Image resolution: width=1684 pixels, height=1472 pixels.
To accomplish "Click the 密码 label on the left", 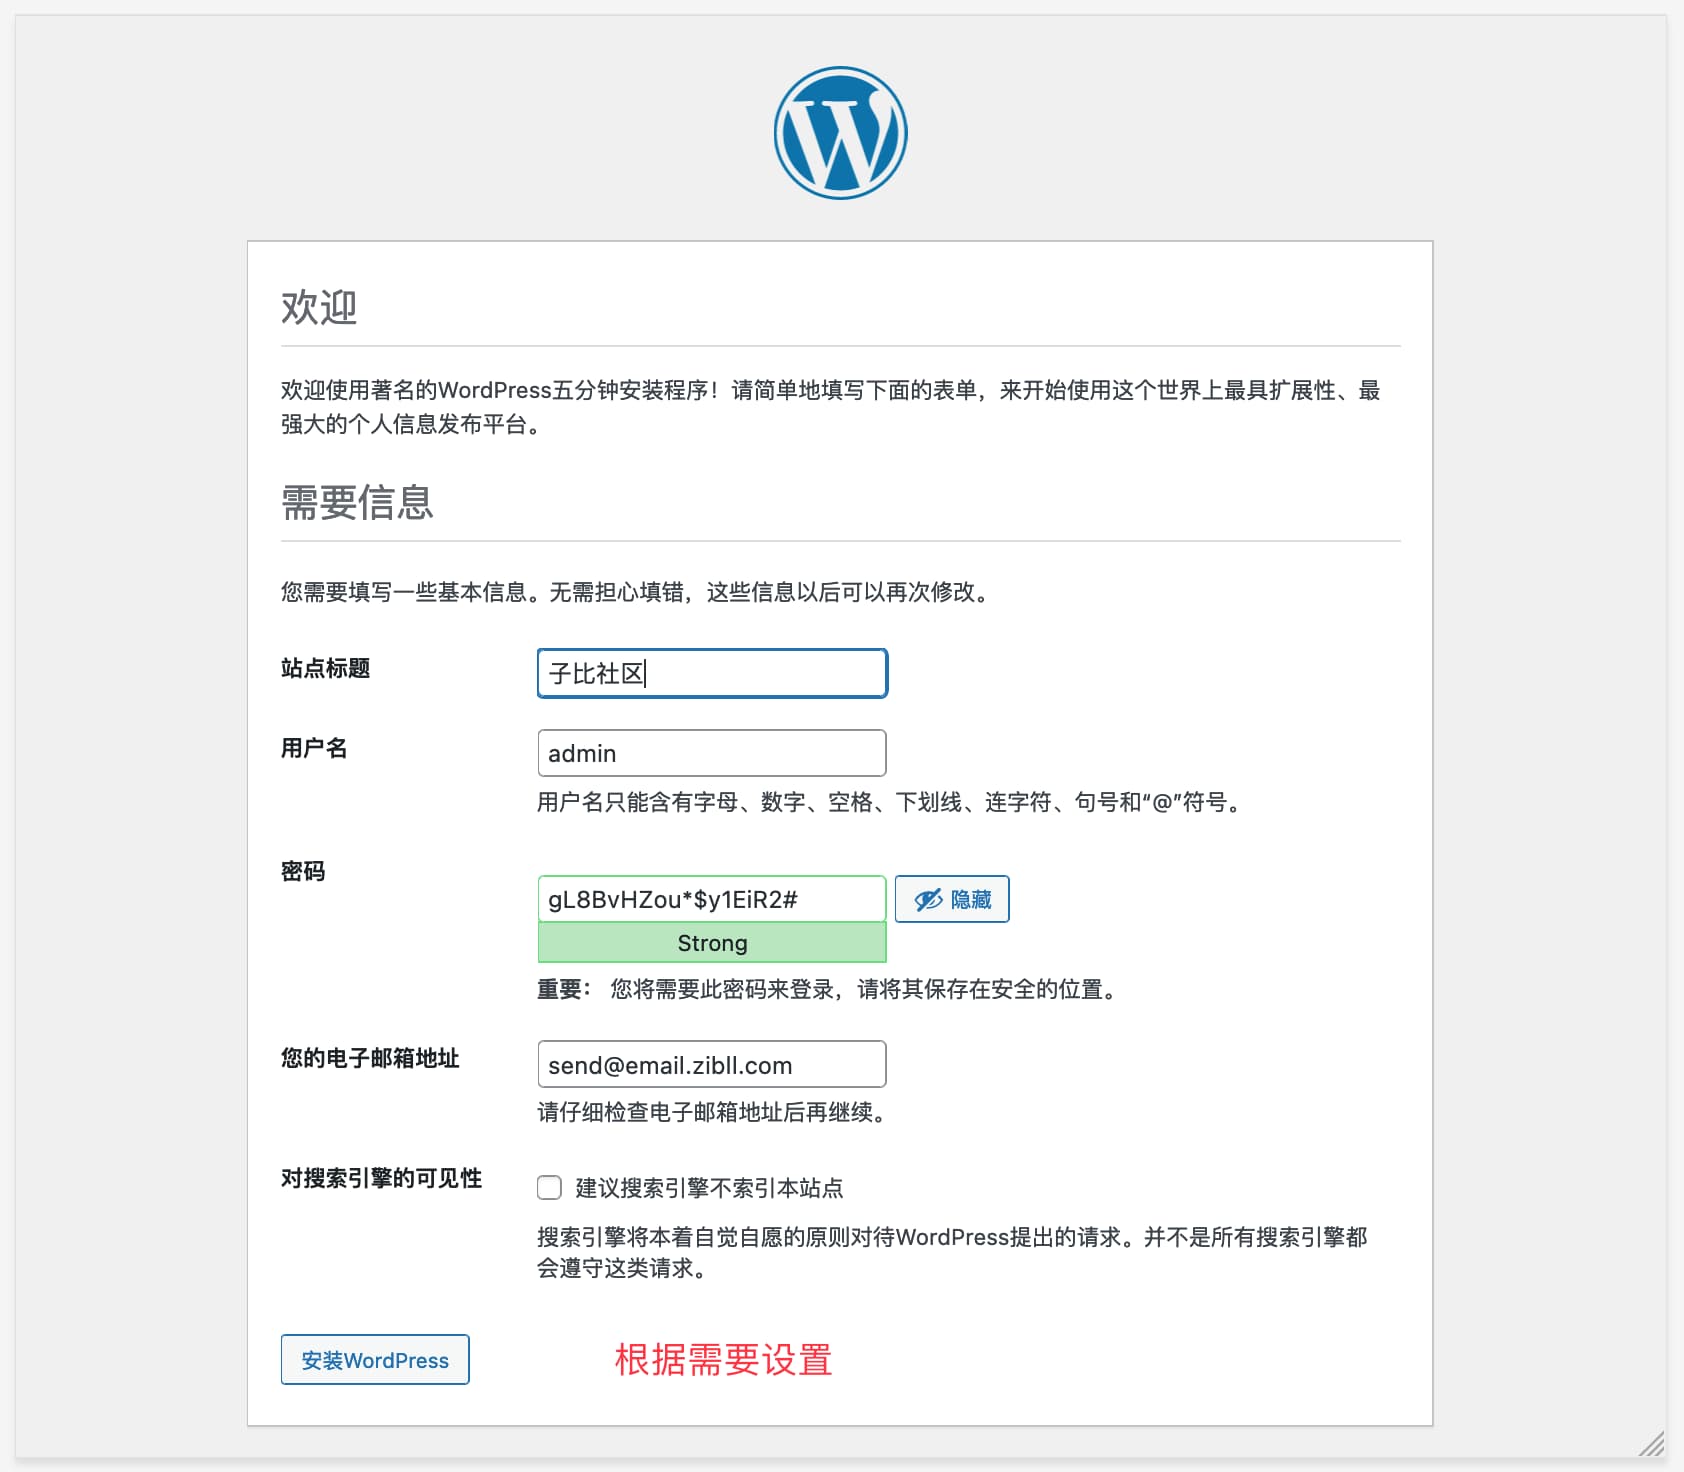I will pos(302,871).
